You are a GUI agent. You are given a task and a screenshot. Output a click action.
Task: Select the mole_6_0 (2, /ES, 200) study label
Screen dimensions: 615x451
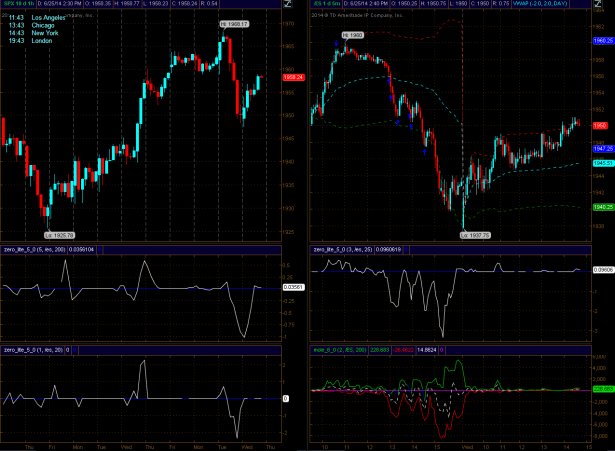(x=340, y=350)
